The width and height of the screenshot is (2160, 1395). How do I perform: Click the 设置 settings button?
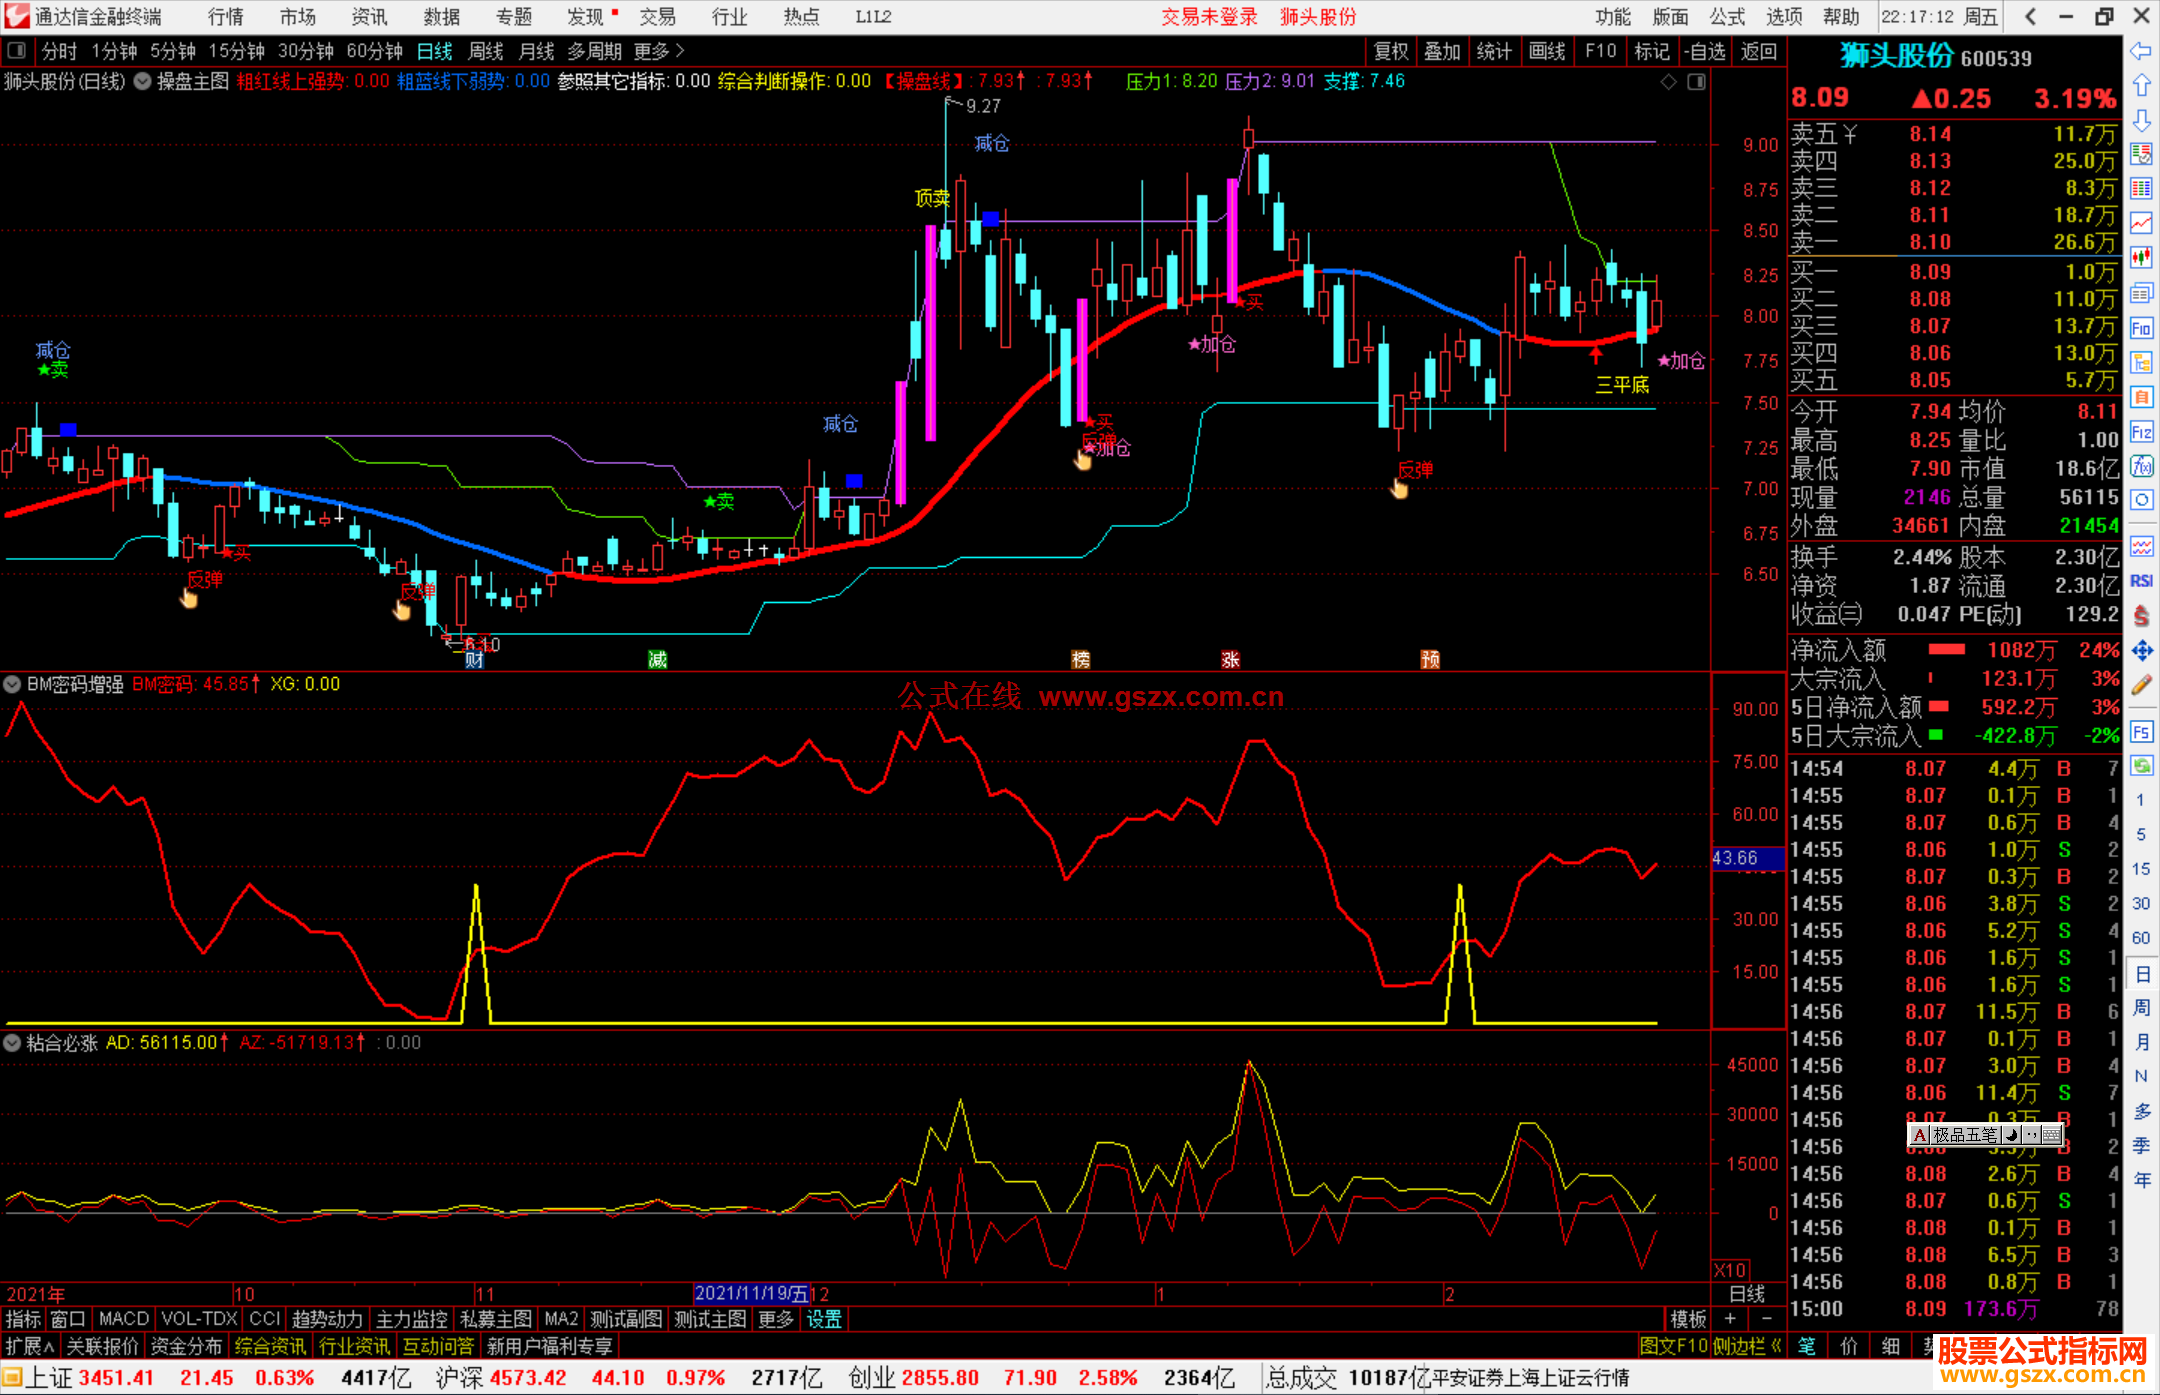[x=824, y=1319]
